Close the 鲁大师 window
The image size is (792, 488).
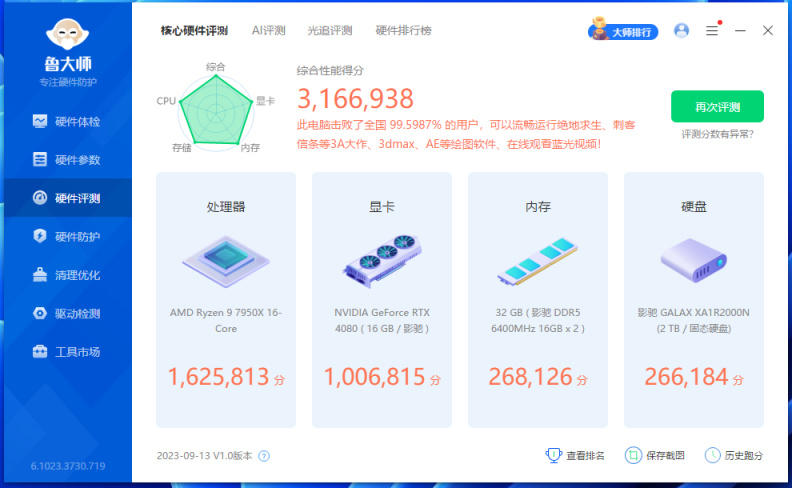768,31
